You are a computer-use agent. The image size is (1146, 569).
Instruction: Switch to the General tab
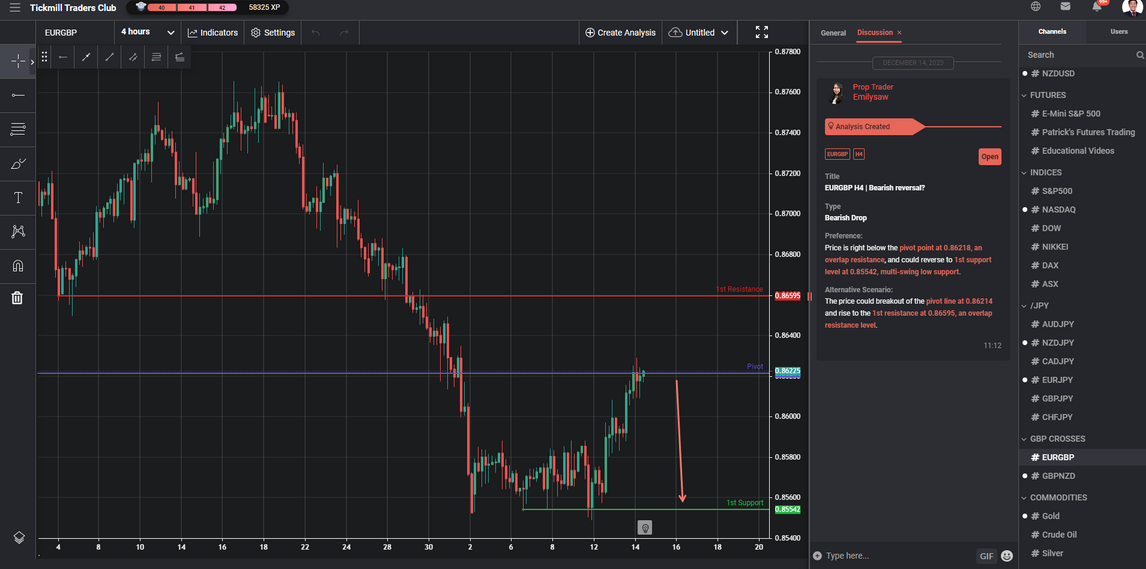pos(833,33)
